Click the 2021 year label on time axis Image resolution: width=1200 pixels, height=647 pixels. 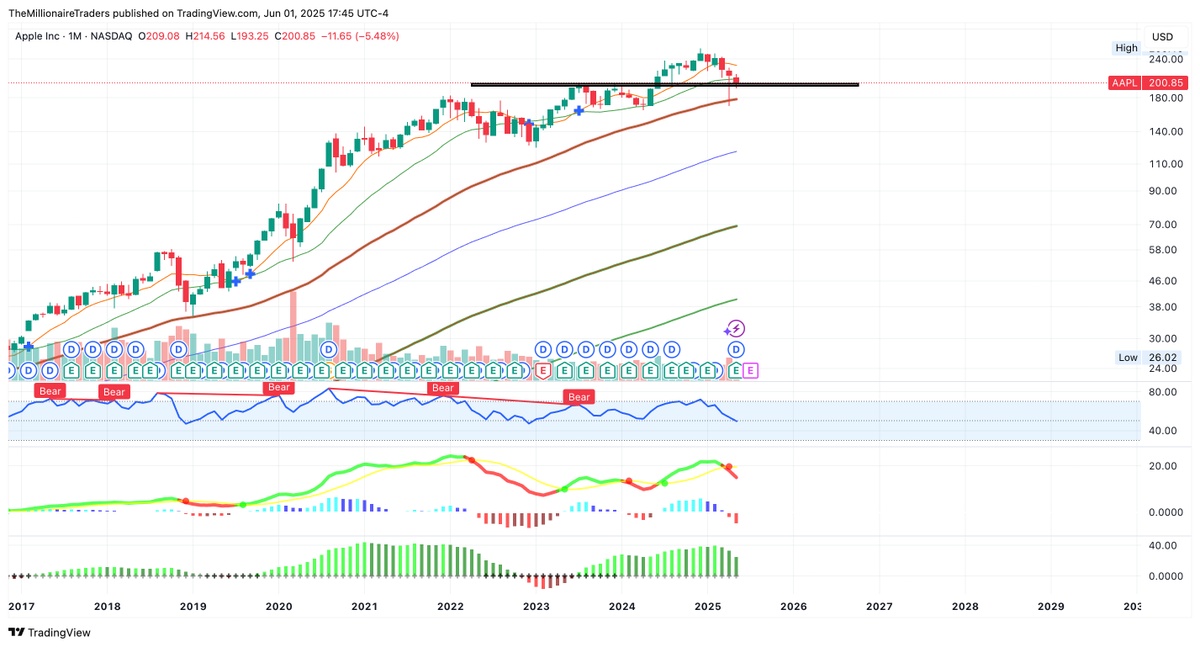(365, 607)
